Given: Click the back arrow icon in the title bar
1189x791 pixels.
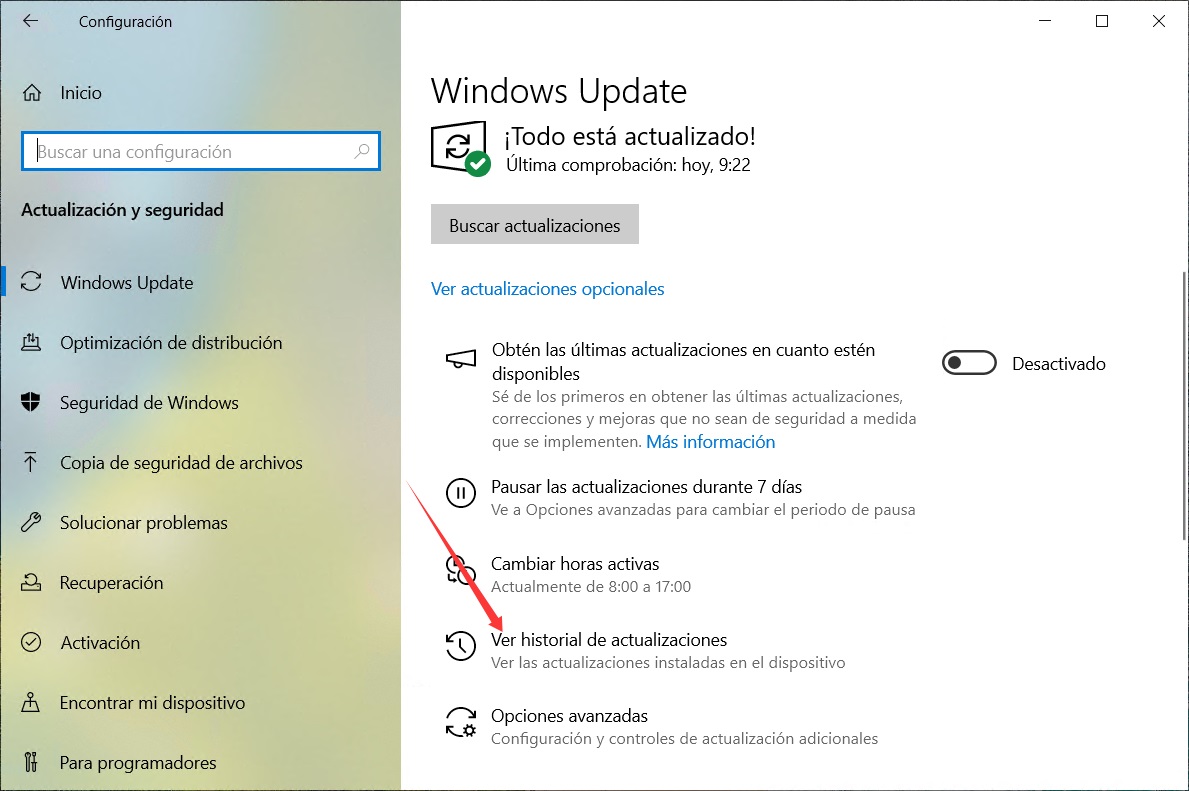Looking at the screenshot, I should click(x=30, y=21).
